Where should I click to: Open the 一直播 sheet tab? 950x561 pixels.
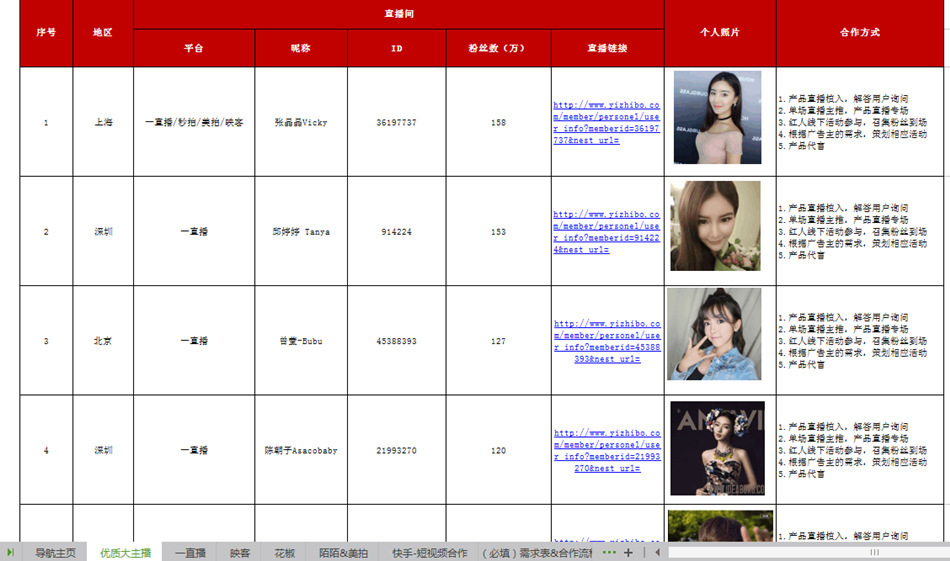(x=190, y=553)
